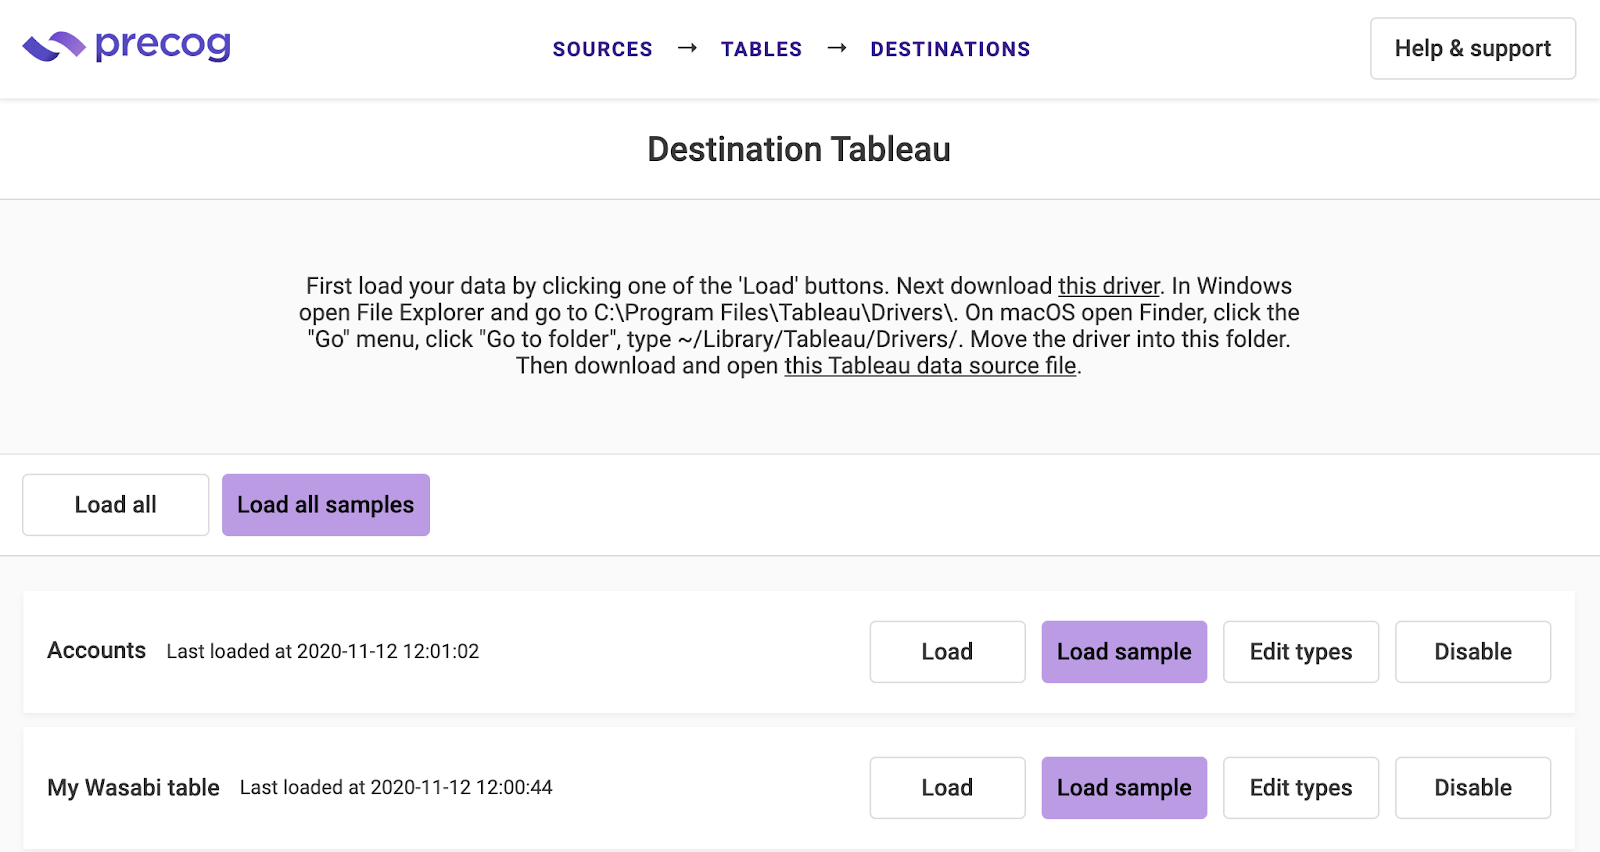Viewport: 1600px width, 852px height.
Task: Load My Wasabi table
Action: (947, 788)
